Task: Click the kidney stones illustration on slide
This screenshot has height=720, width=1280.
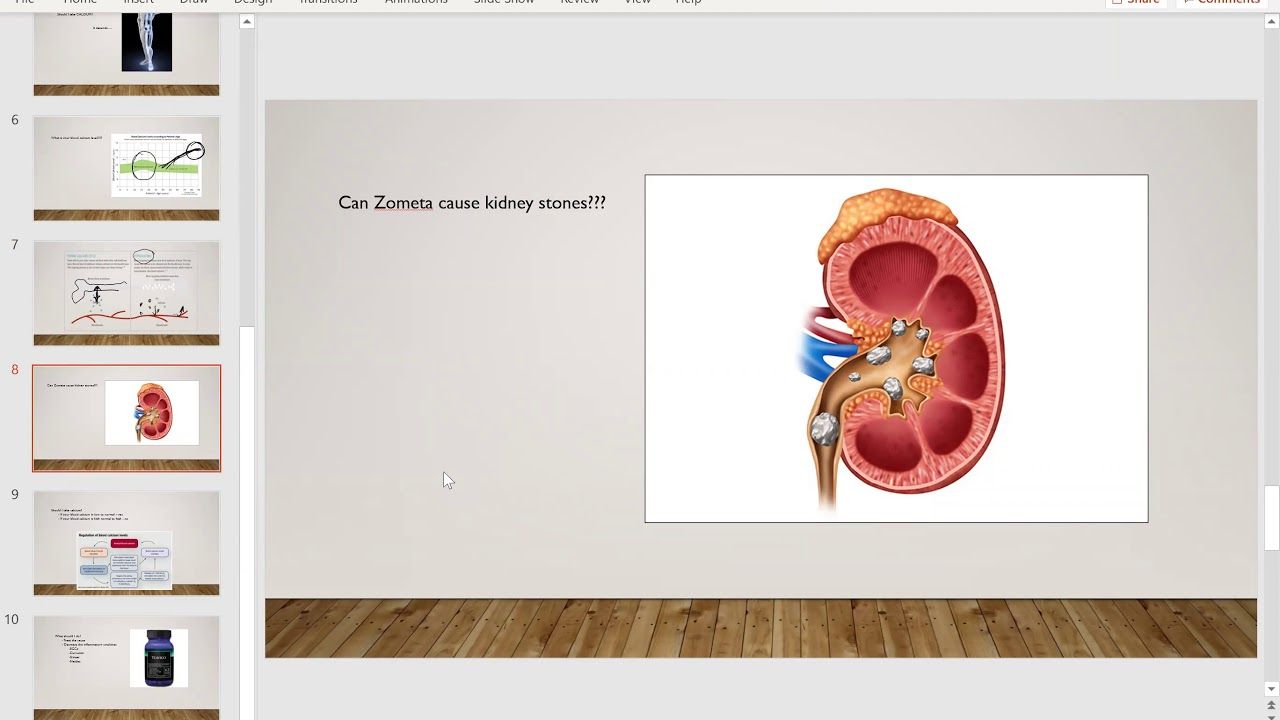Action: (x=896, y=348)
